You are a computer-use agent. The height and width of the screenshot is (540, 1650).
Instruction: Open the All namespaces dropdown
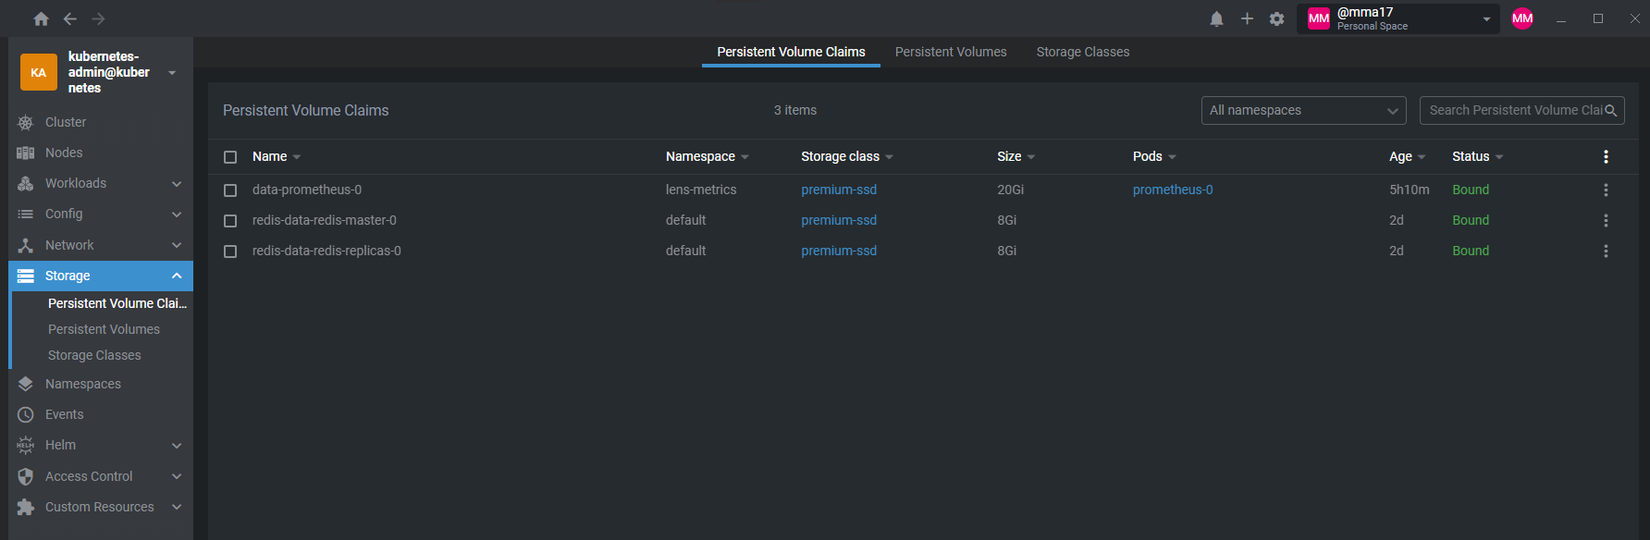pos(1303,110)
